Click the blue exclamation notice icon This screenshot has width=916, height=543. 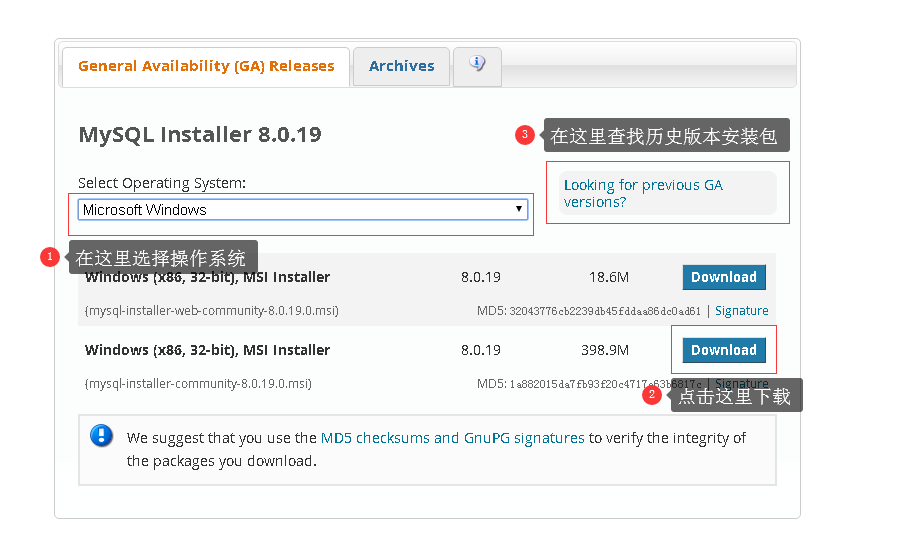[x=101, y=436]
